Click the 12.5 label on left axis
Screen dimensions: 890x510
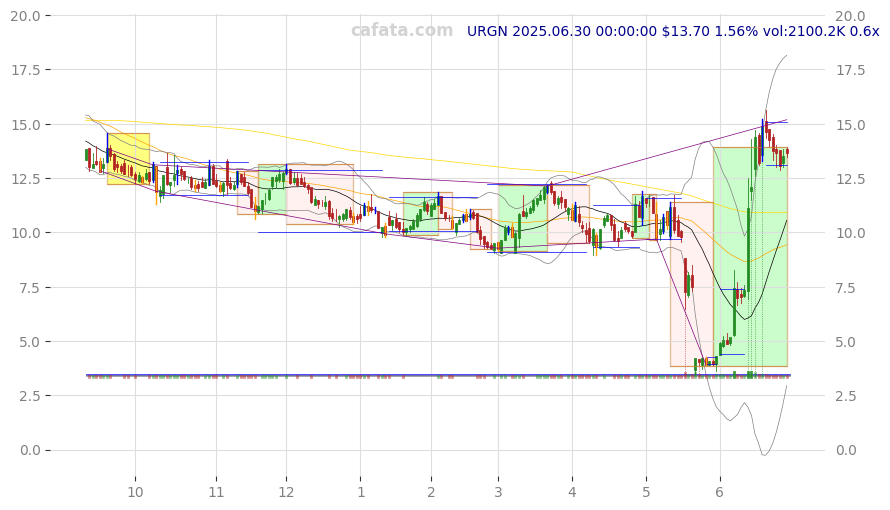[26, 179]
